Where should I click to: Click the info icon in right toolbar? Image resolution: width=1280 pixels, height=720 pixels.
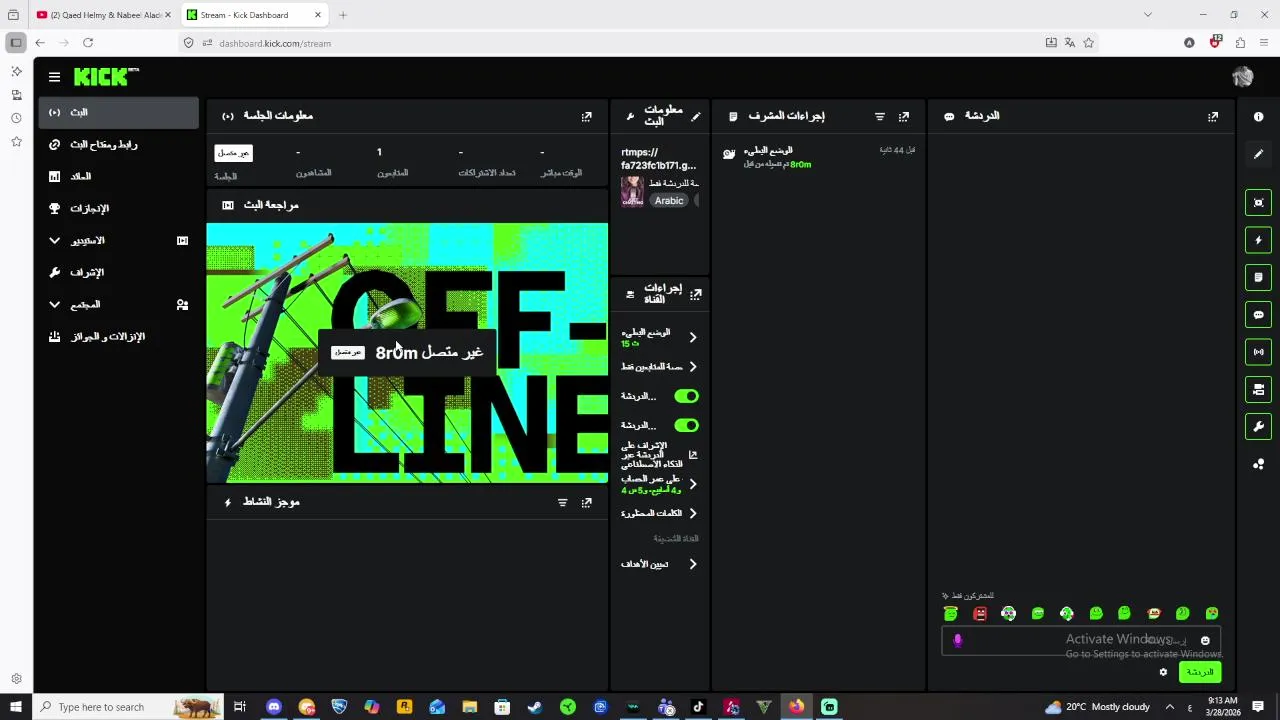point(1258,117)
